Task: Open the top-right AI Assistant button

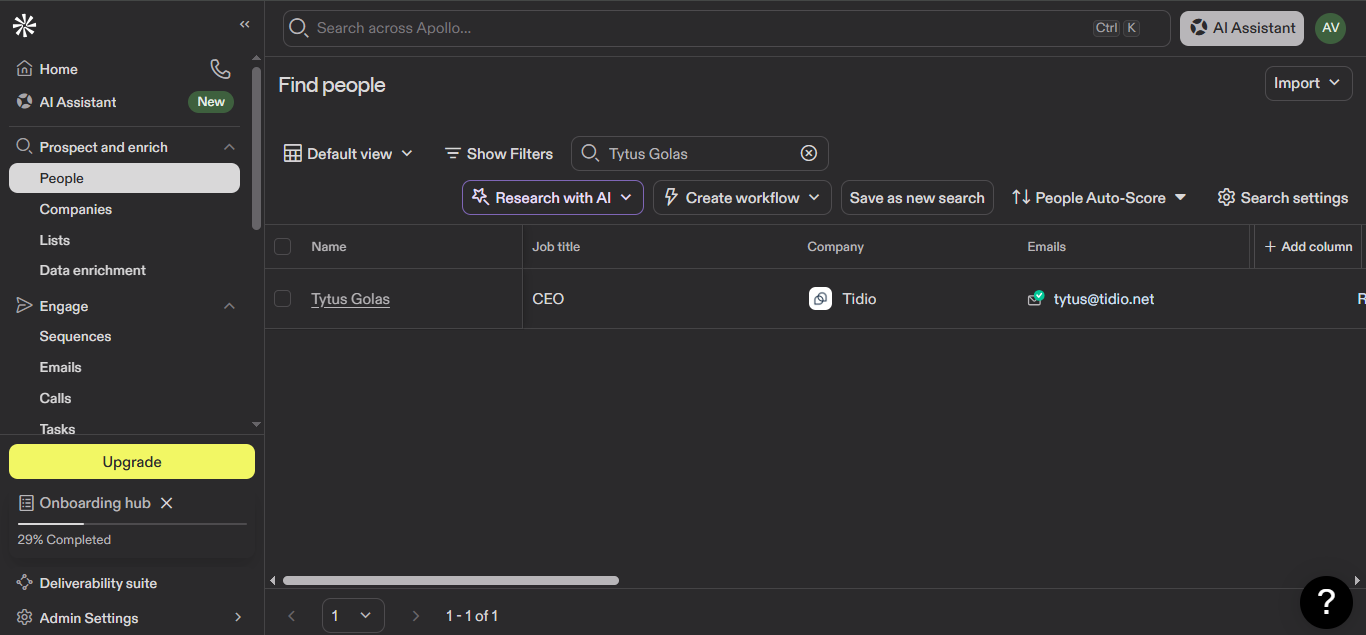Action: 1241,28
